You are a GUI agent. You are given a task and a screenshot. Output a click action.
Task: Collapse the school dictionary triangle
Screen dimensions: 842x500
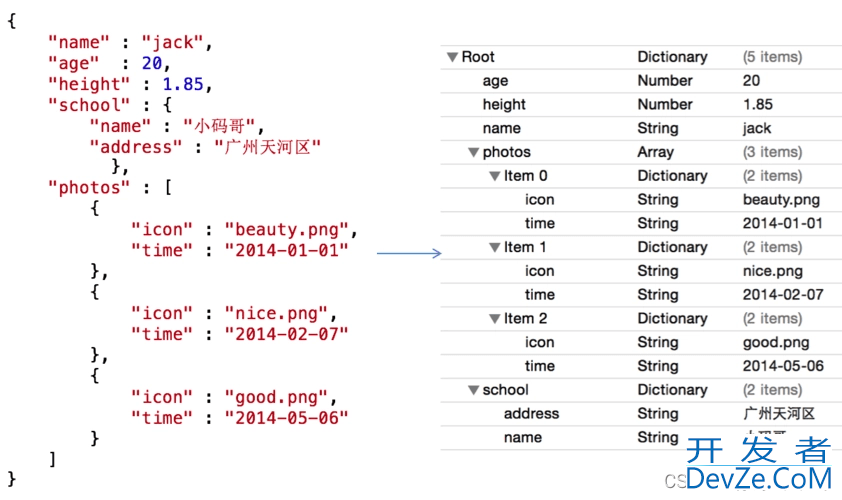coord(473,390)
